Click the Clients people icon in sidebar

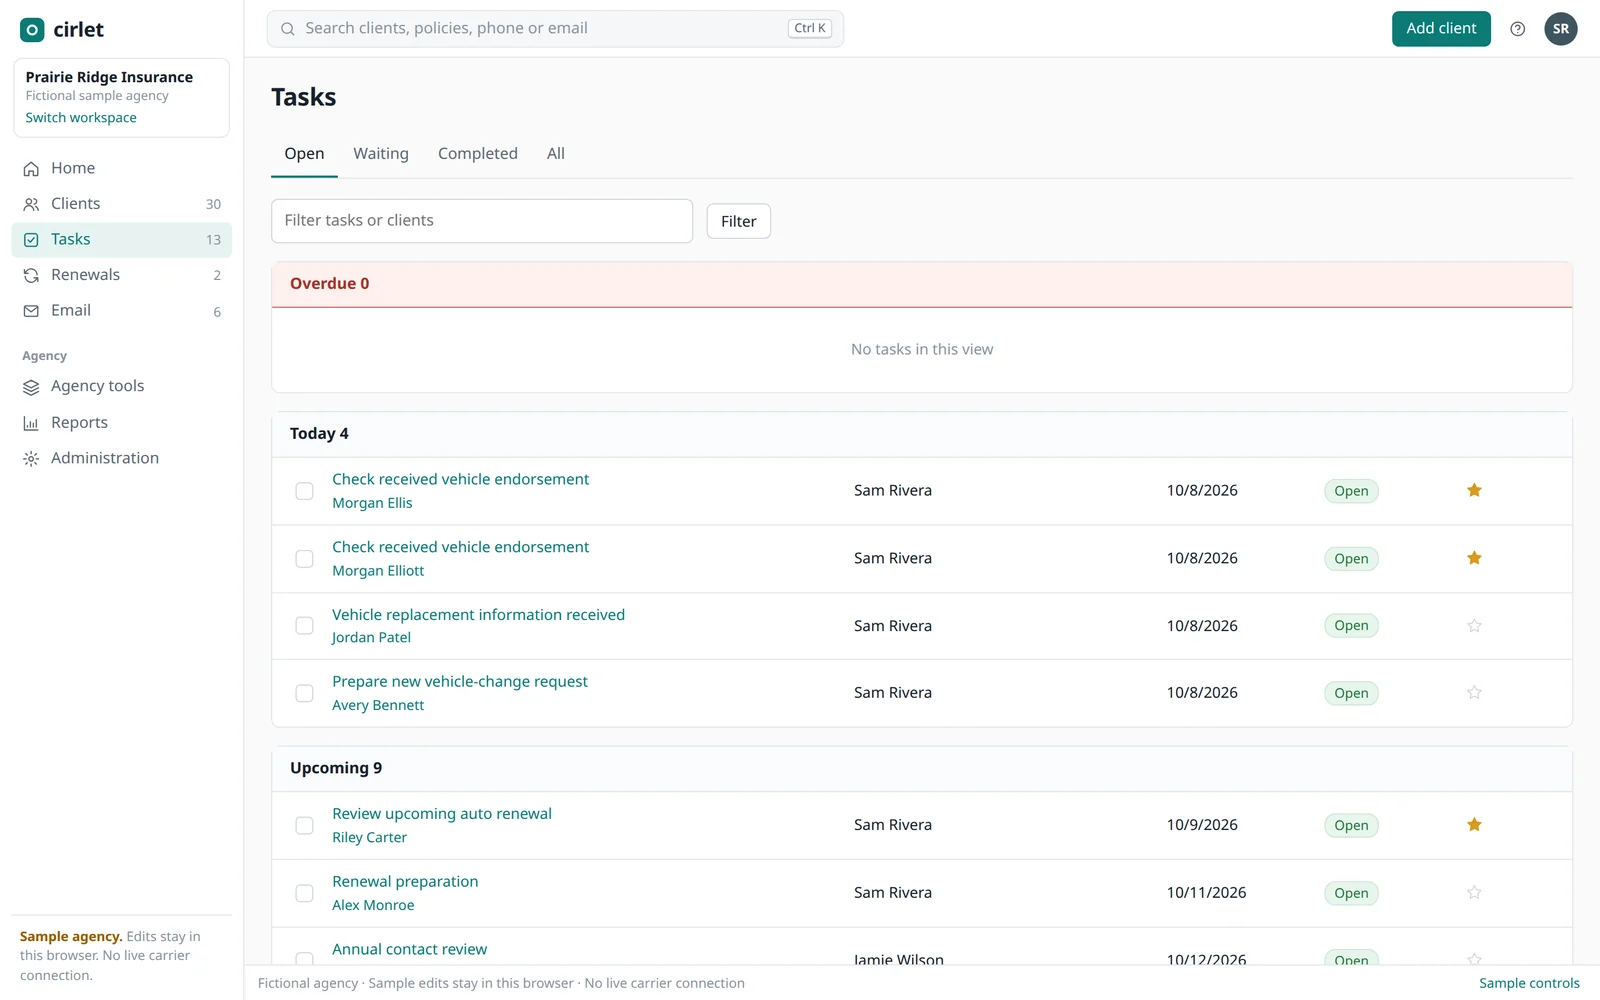click(31, 204)
